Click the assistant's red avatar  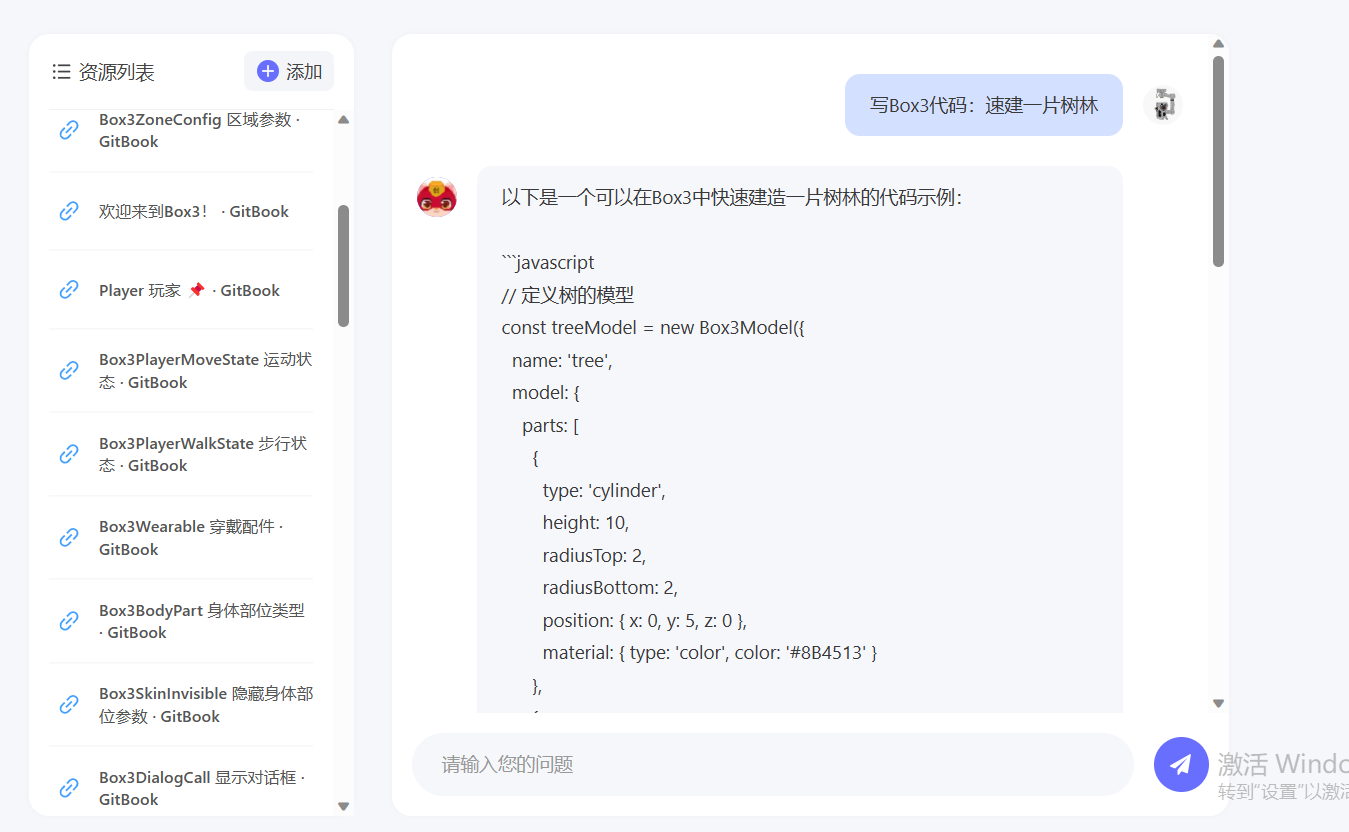point(437,197)
